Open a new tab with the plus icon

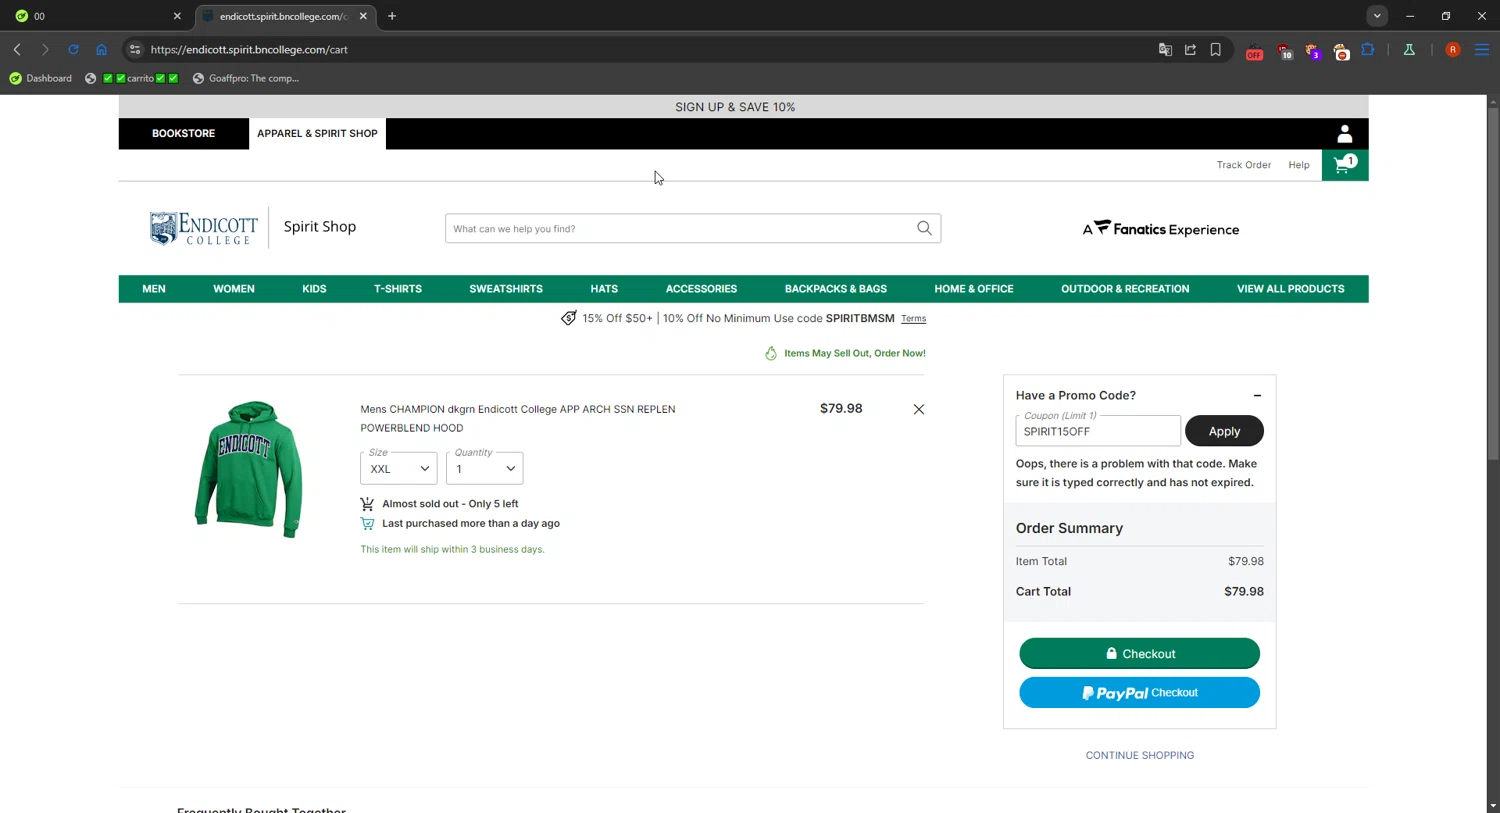click(x=392, y=16)
